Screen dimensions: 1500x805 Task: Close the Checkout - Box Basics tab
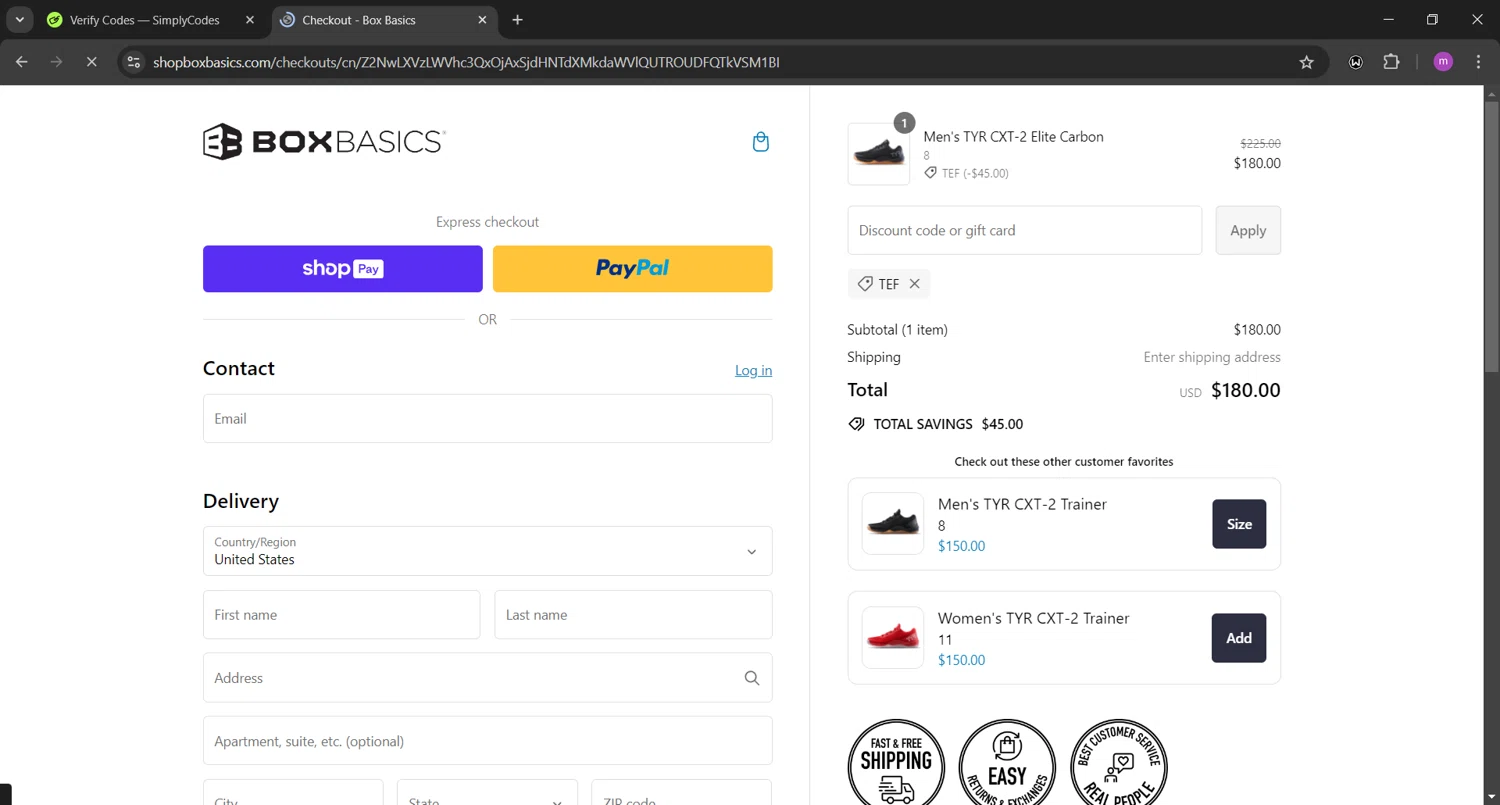tap(482, 20)
